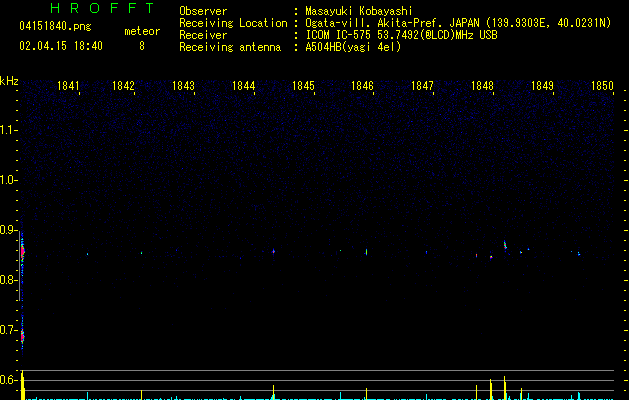
Task: Click the 1849 time axis label
Action: tap(542, 86)
